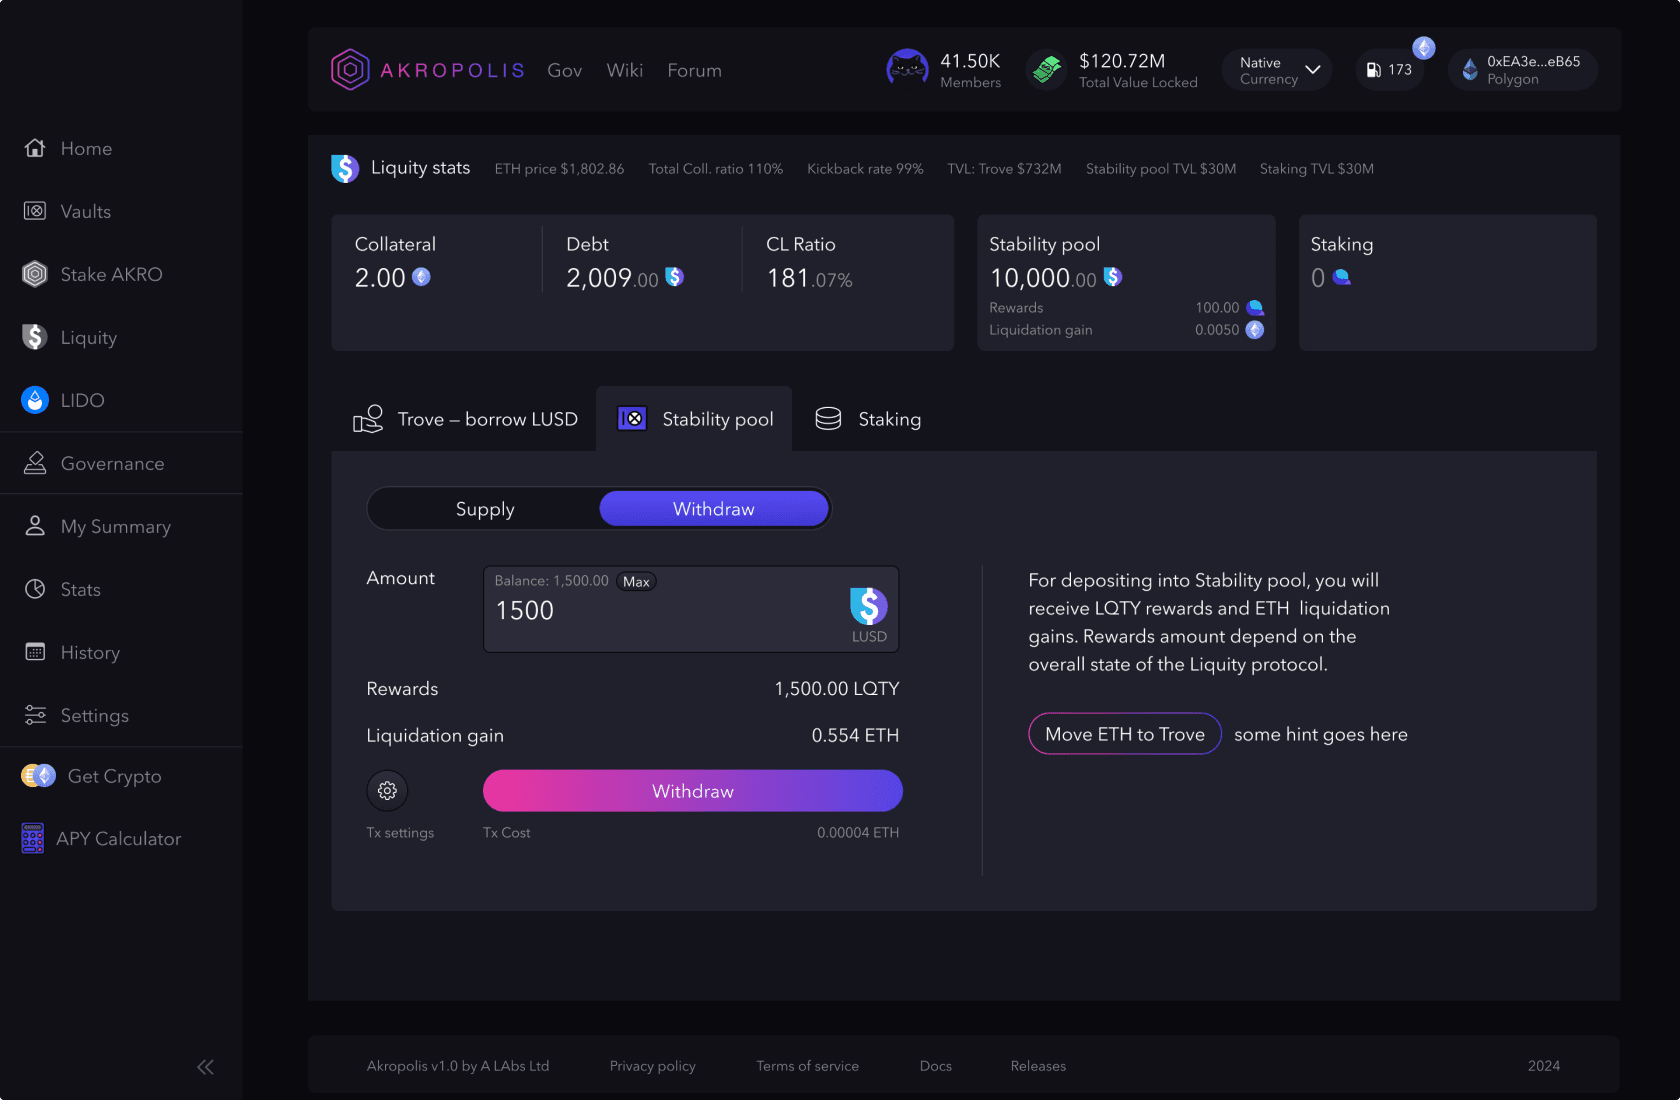
Task: Click the Staking summary card
Action: 1448,283
